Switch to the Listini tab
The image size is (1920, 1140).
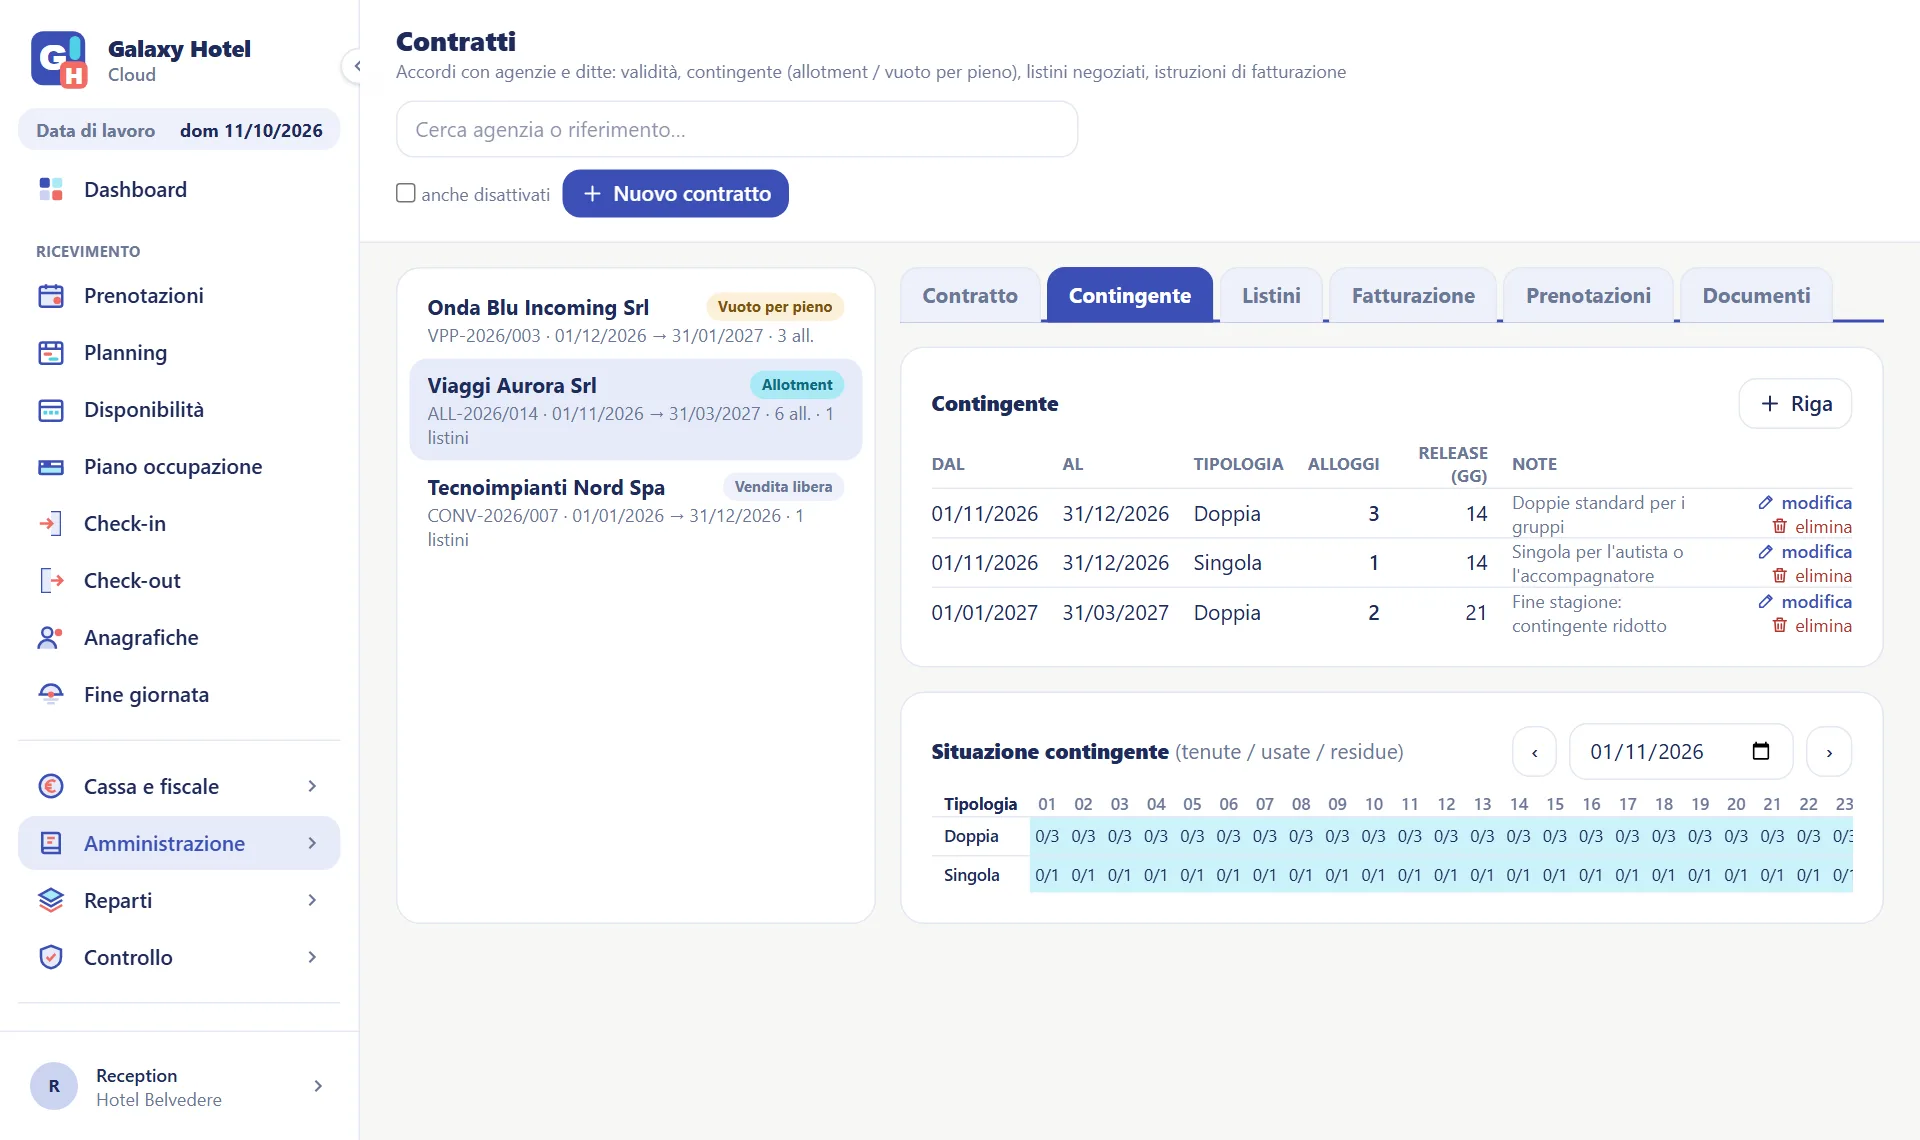coord(1271,295)
